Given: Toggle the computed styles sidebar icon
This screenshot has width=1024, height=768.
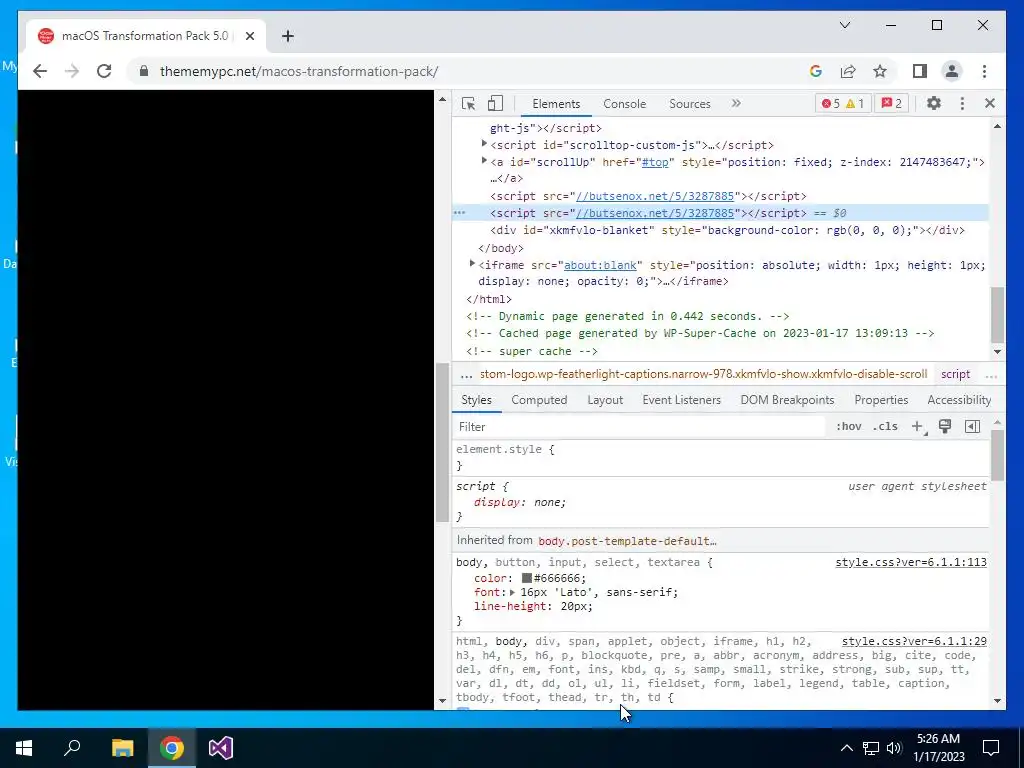Looking at the screenshot, I should click(x=972, y=426).
